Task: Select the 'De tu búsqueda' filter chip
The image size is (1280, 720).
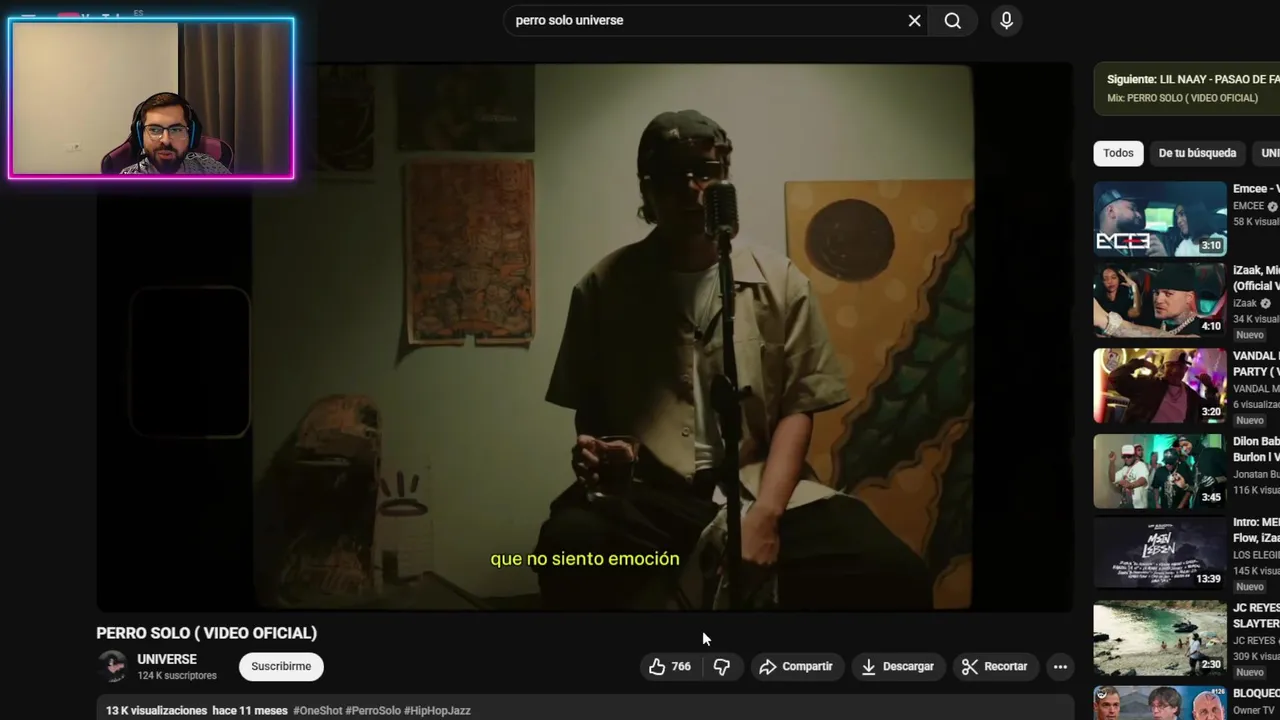Action: (1197, 153)
